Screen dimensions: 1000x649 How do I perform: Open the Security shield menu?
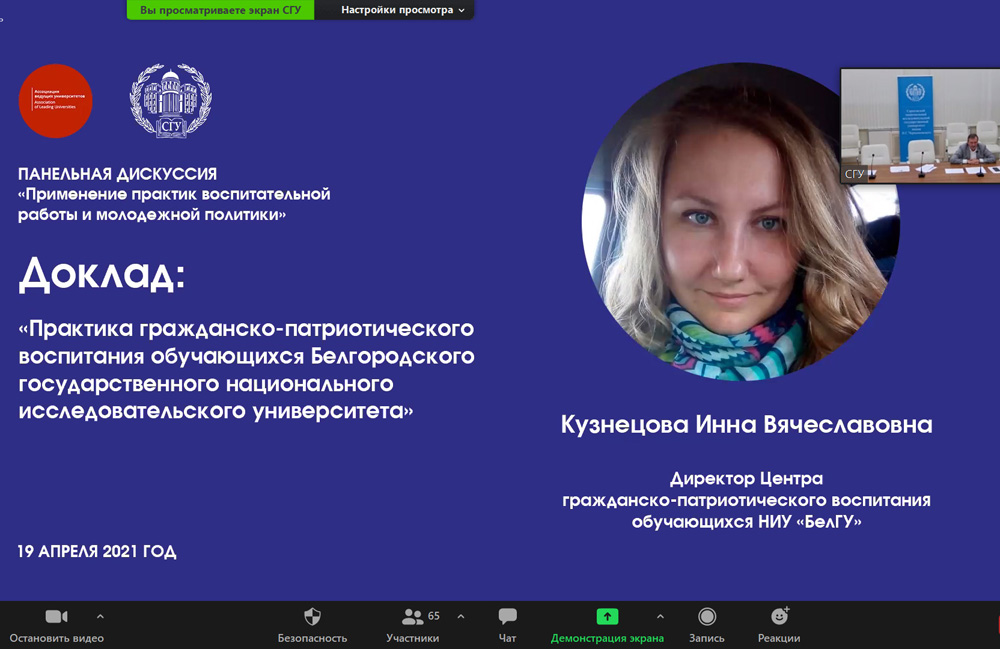coord(312,617)
